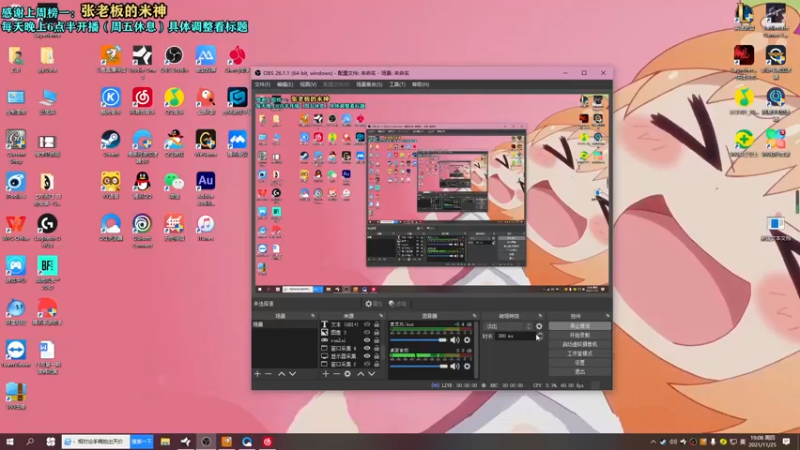Click the blue 搜索一下 taskbar button
The width and height of the screenshot is (800, 450).
pyautogui.click(x=141, y=441)
